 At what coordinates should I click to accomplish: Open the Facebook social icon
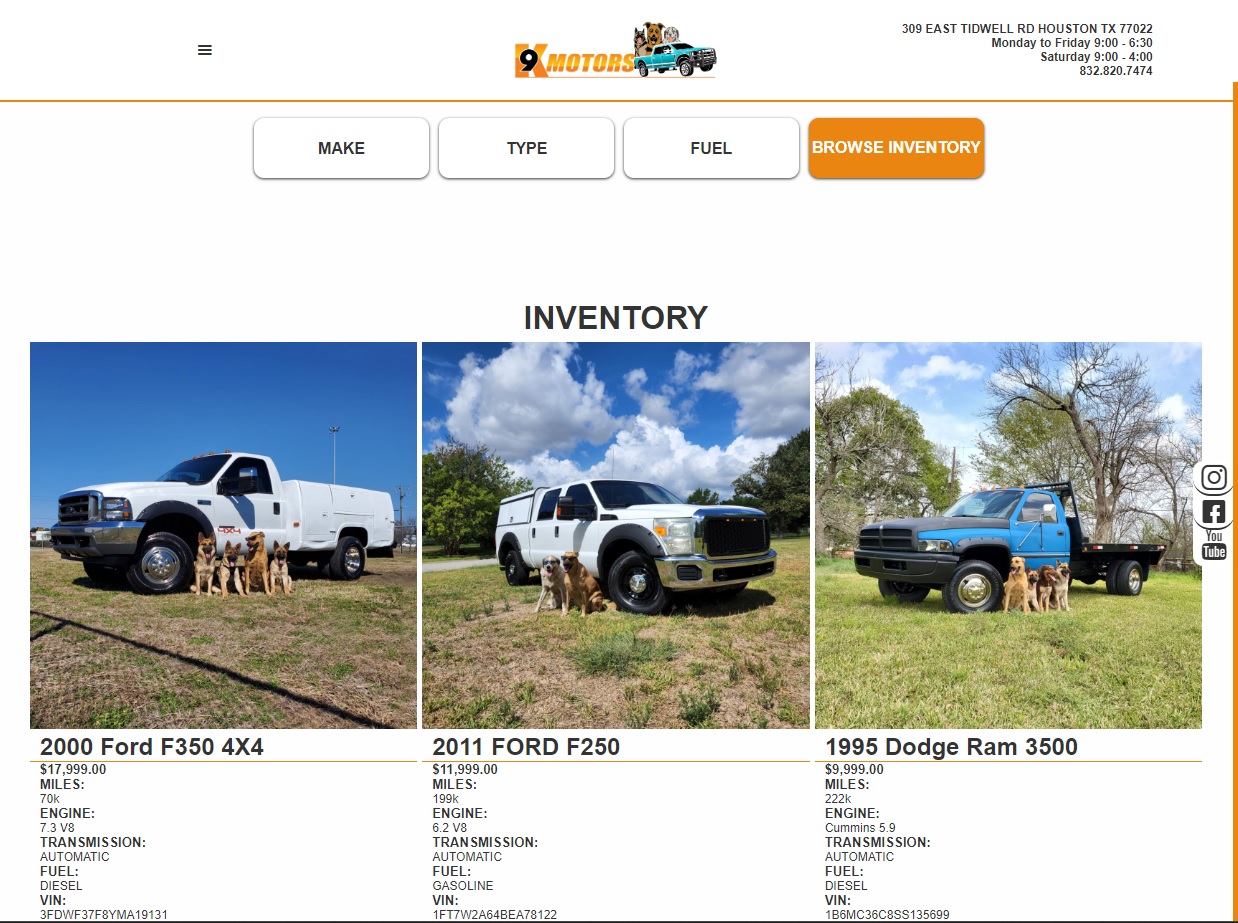(1214, 513)
